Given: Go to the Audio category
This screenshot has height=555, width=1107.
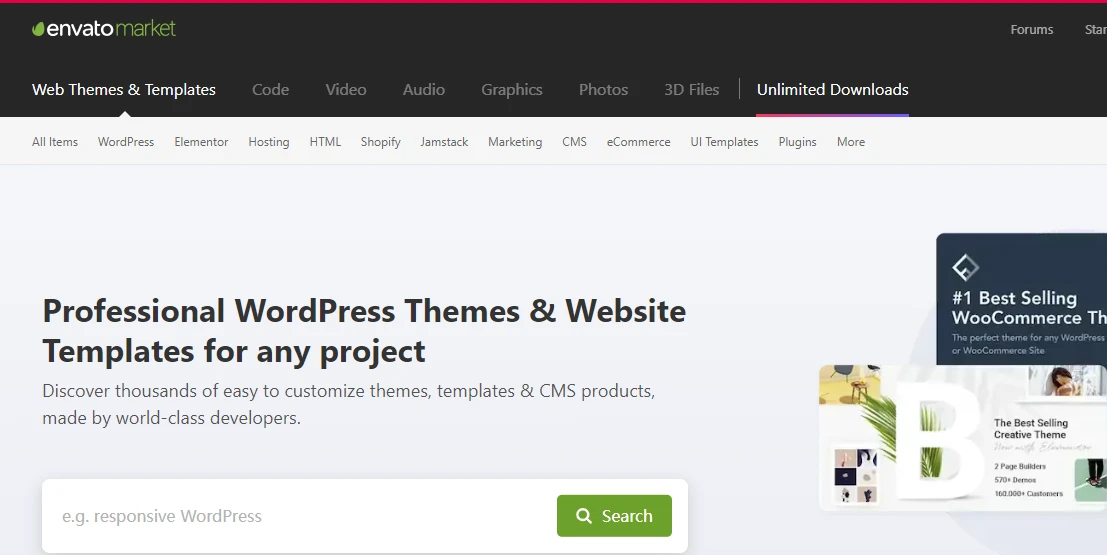Looking at the screenshot, I should [x=424, y=90].
